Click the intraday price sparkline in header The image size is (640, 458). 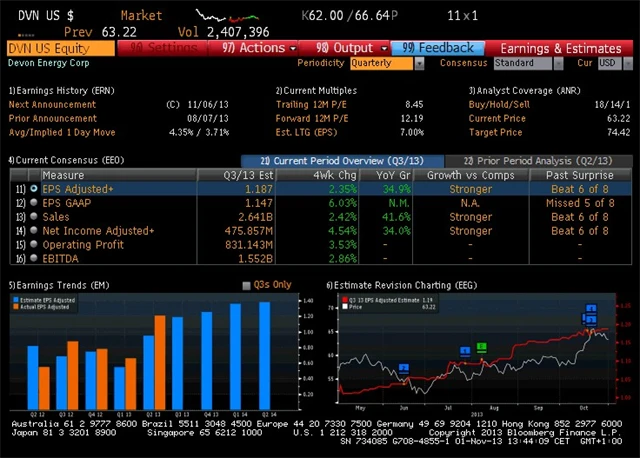click(227, 16)
